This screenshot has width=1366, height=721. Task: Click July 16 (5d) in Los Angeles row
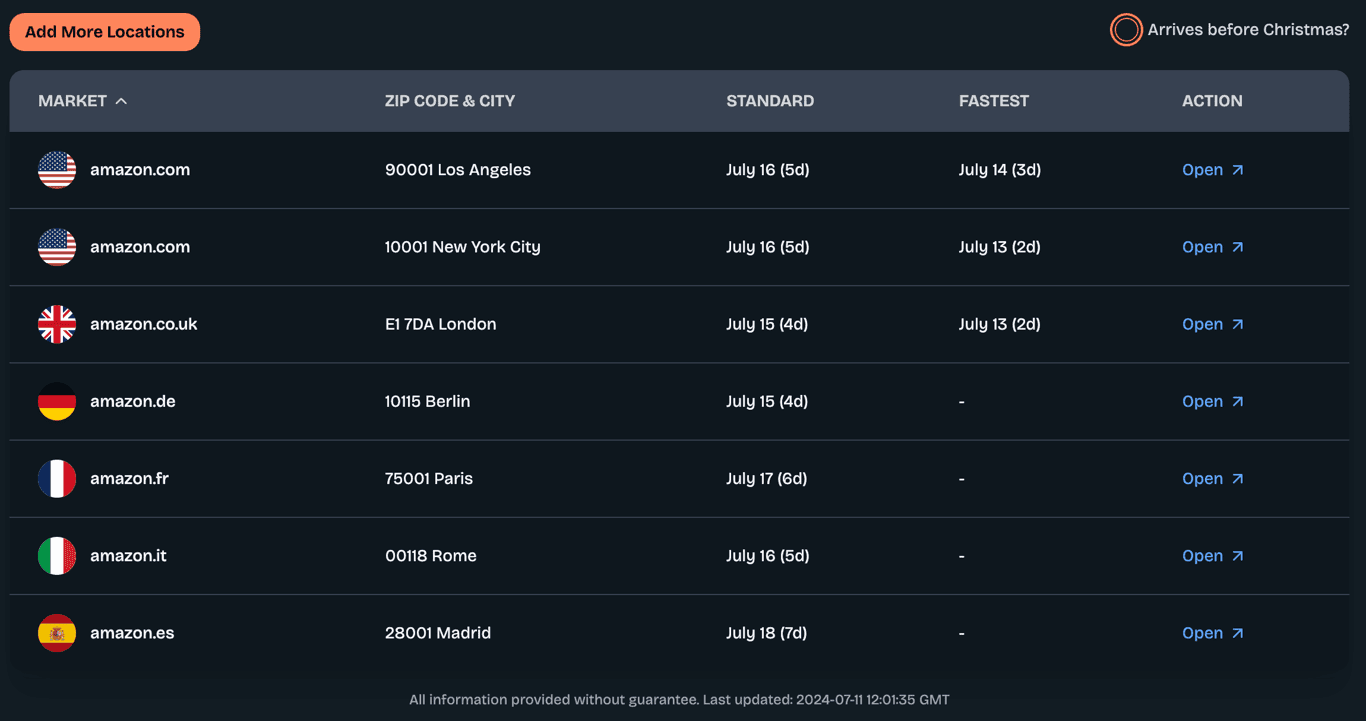pos(768,170)
